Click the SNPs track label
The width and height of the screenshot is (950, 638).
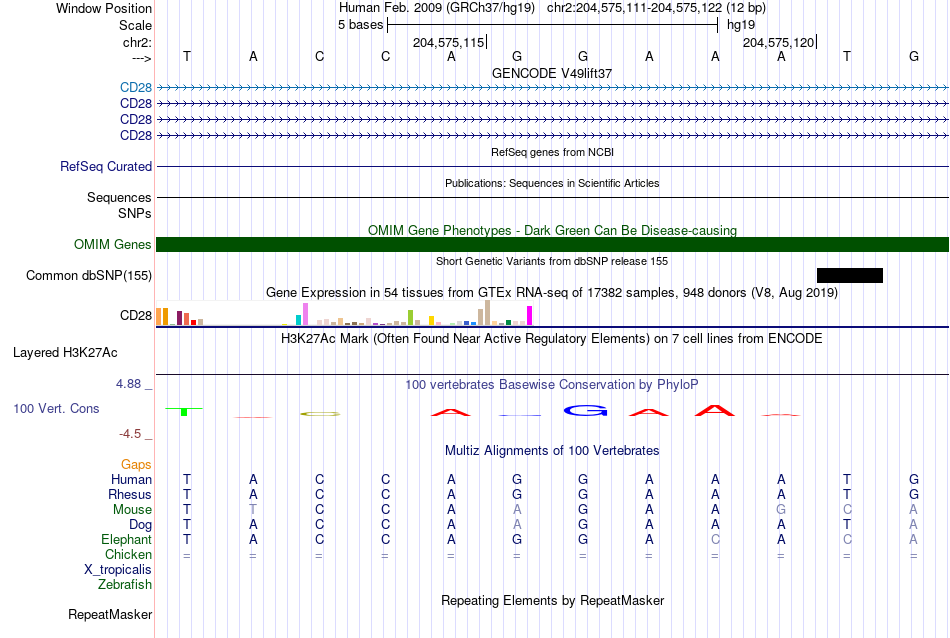135,213
